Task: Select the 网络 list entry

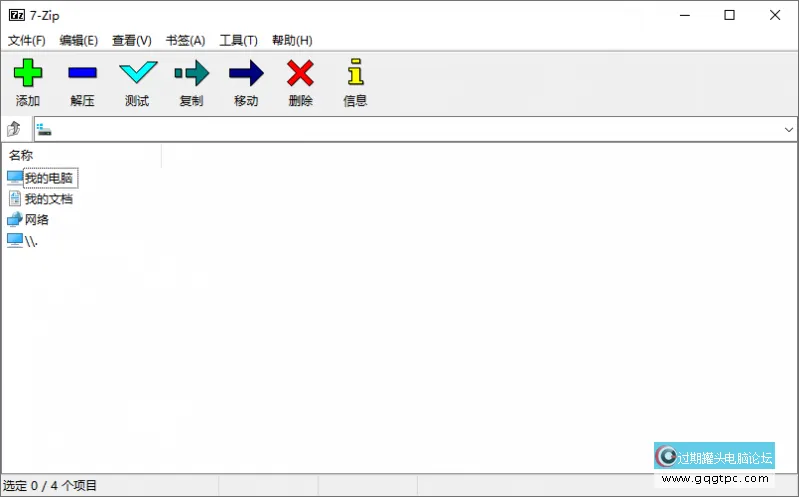Action: (x=37, y=220)
